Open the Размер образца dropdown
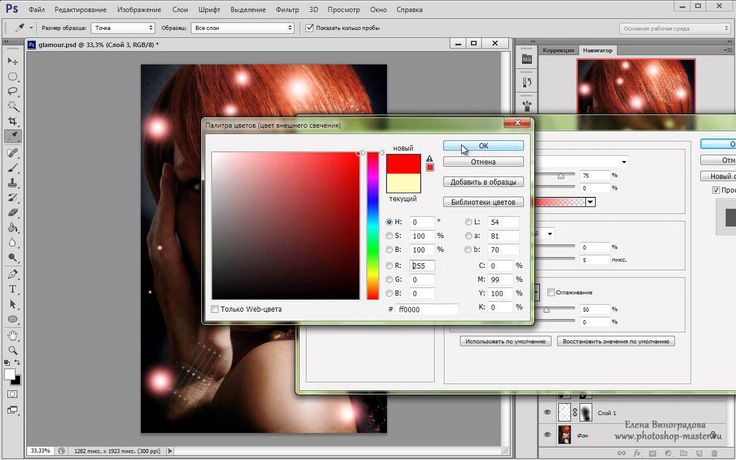Screen dimensions: 736x460 click(x=121, y=28)
